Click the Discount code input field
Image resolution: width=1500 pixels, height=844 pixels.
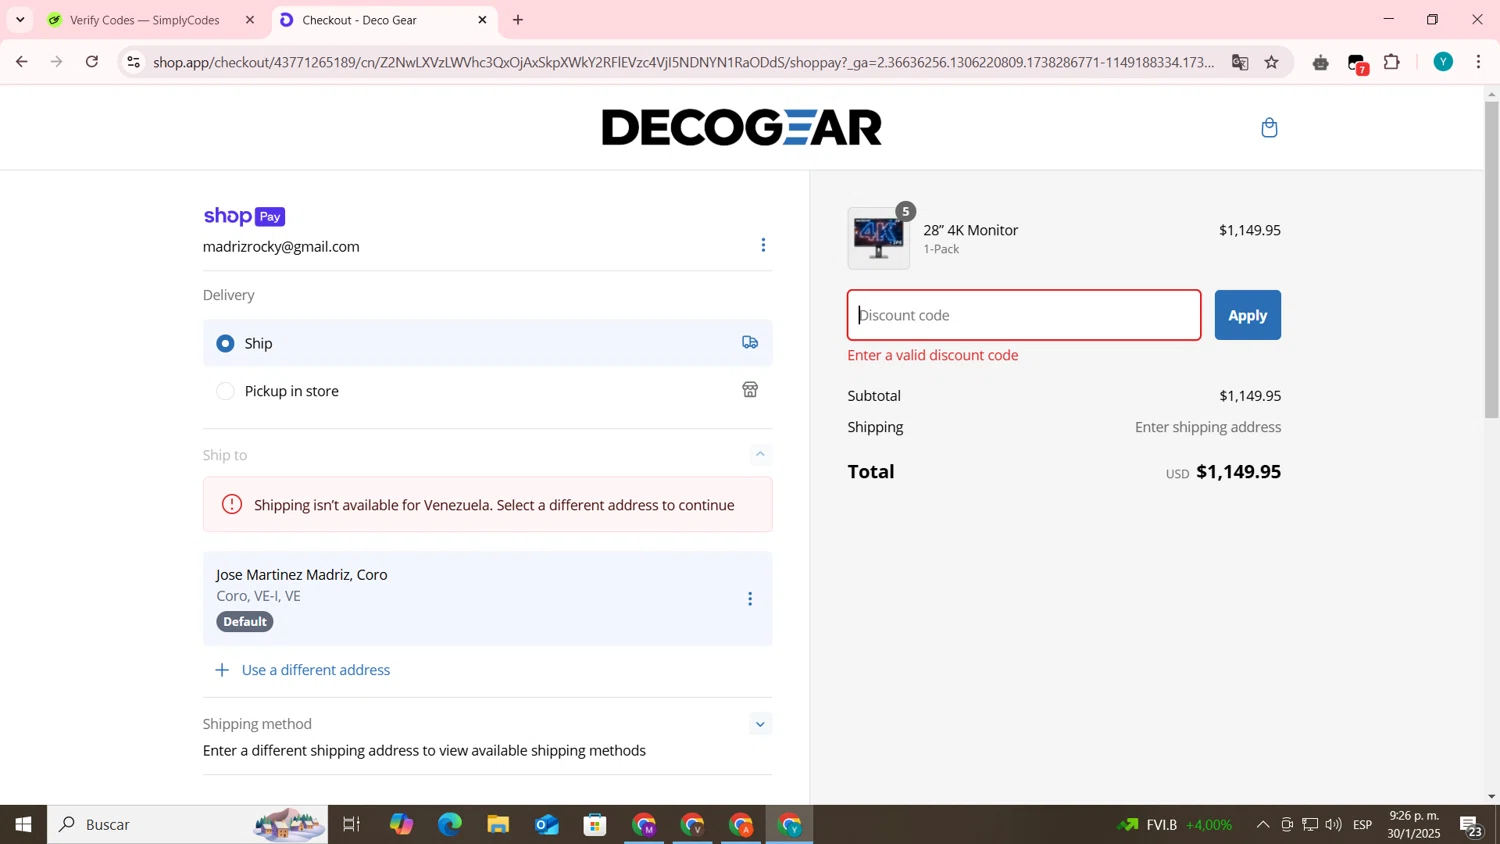1024,315
